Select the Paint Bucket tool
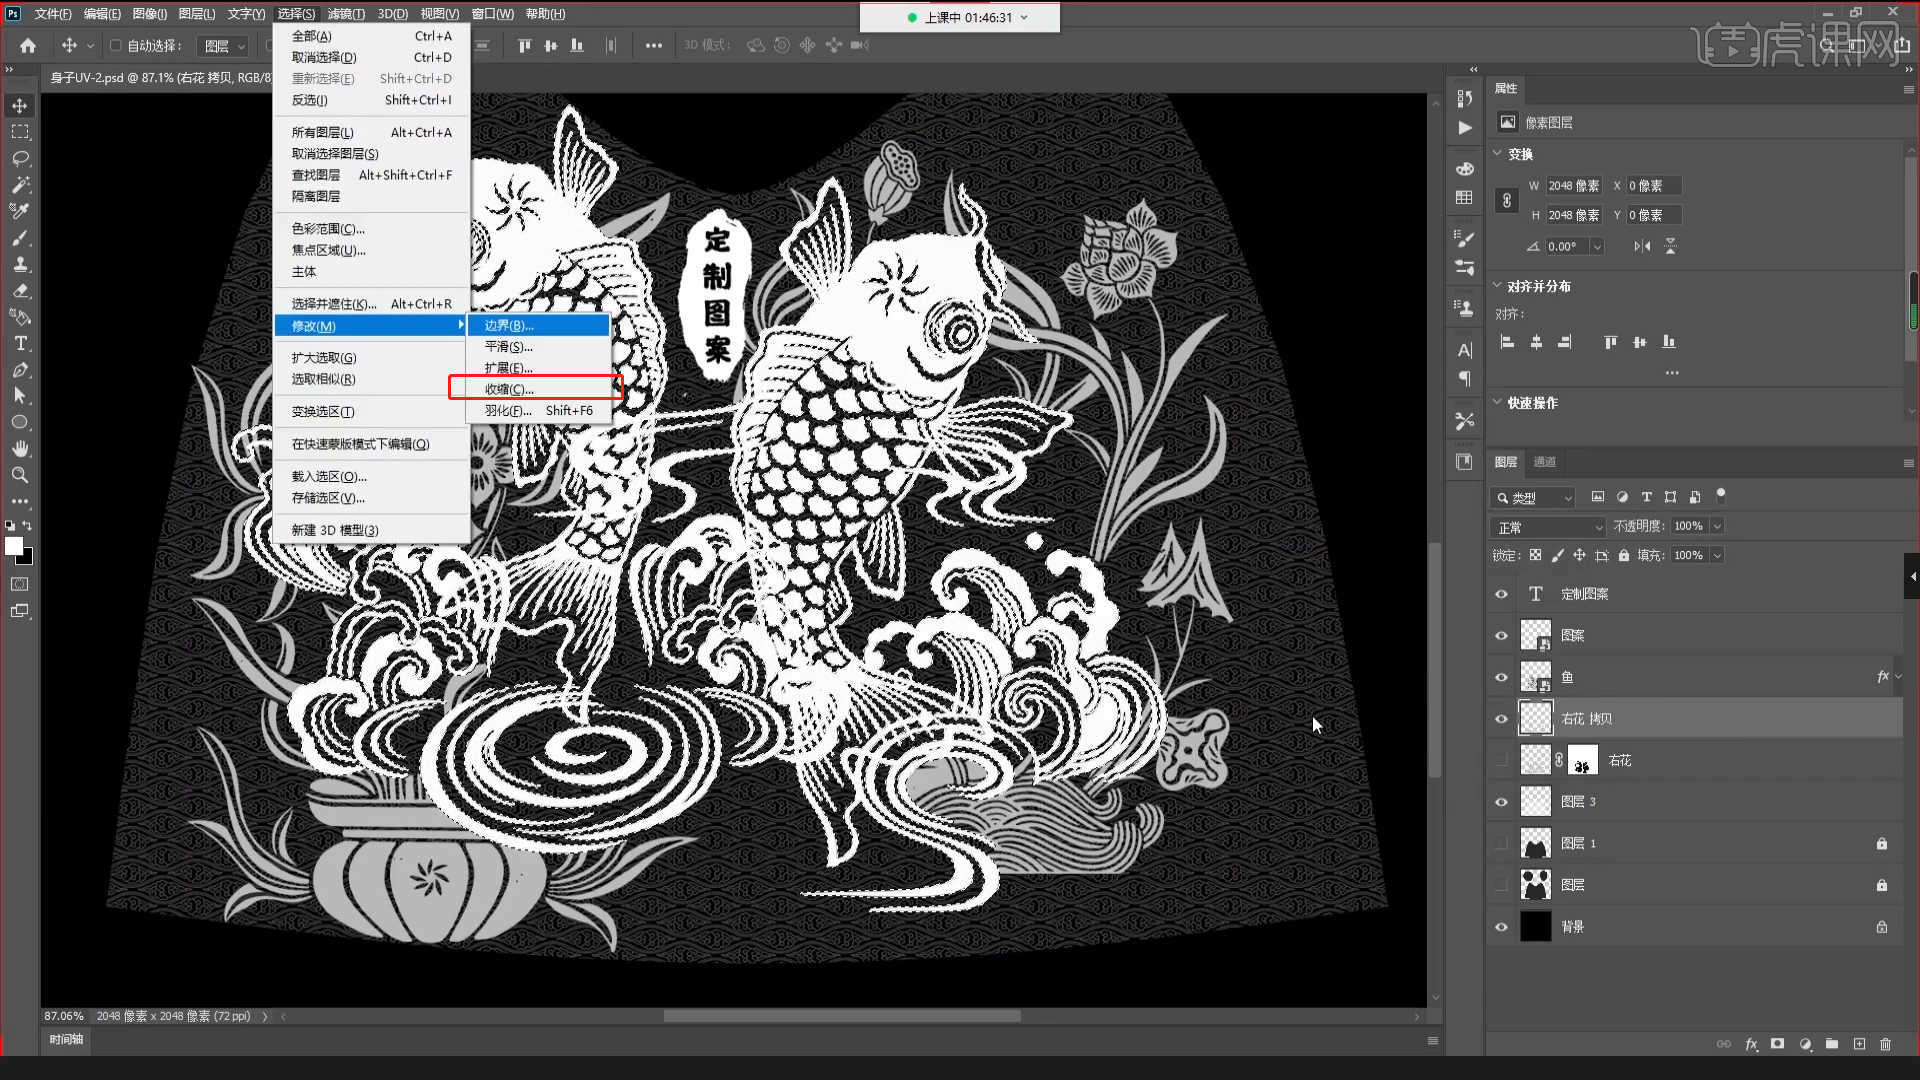The height and width of the screenshot is (1080, 1920). tap(20, 317)
